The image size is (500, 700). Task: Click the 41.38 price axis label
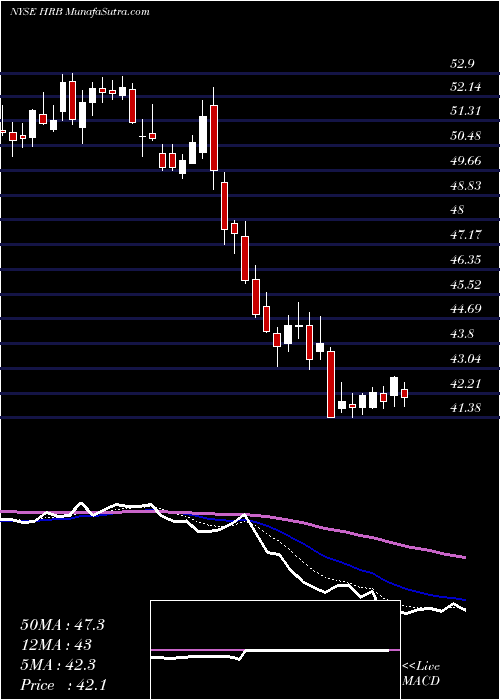click(467, 408)
